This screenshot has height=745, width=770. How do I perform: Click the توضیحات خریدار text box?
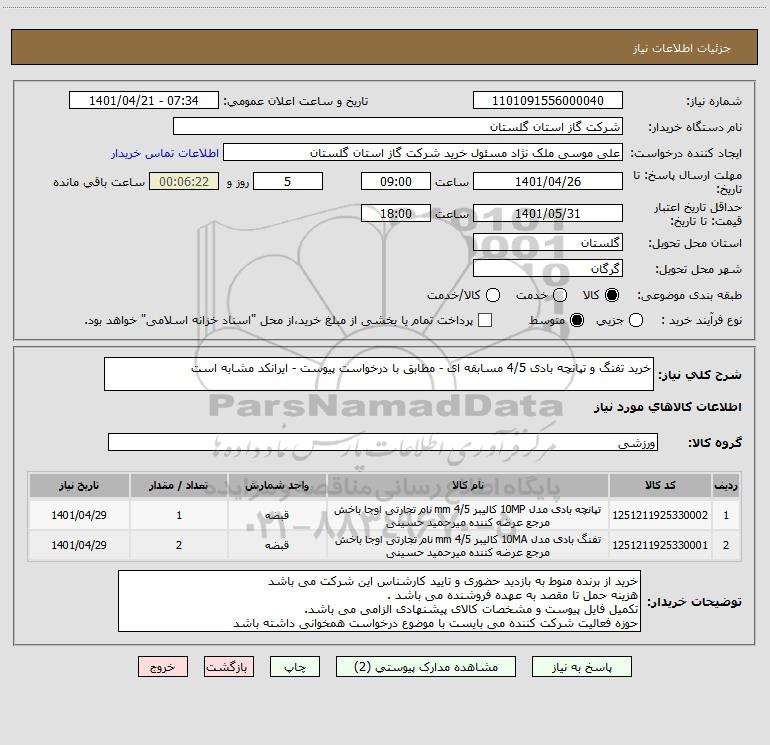(380, 601)
